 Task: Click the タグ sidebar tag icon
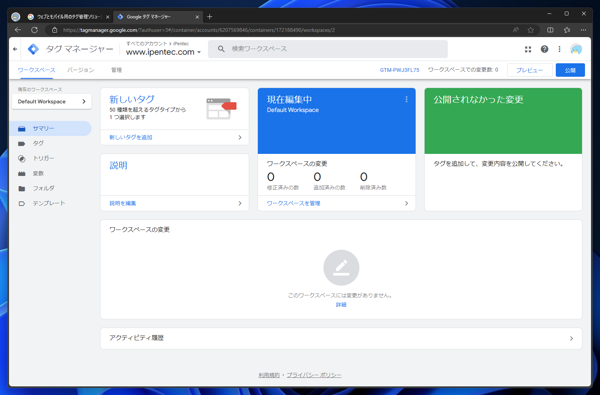pyautogui.click(x=22, y=144)
